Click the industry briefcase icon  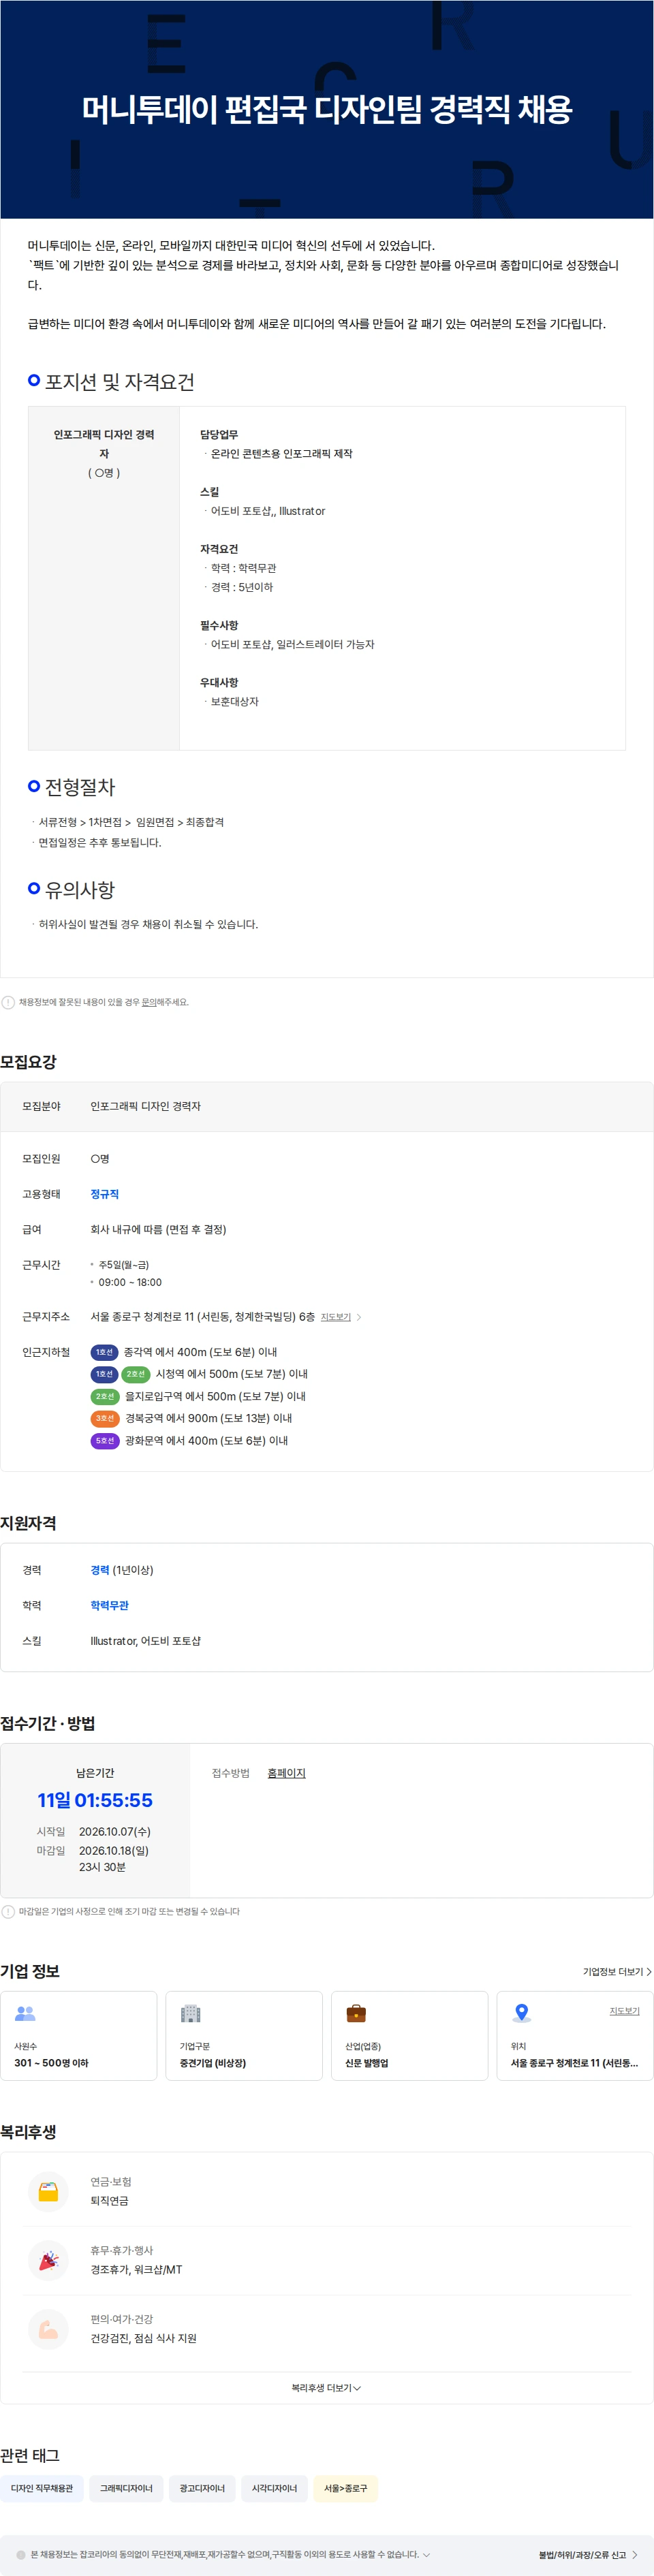(356, 2013)
